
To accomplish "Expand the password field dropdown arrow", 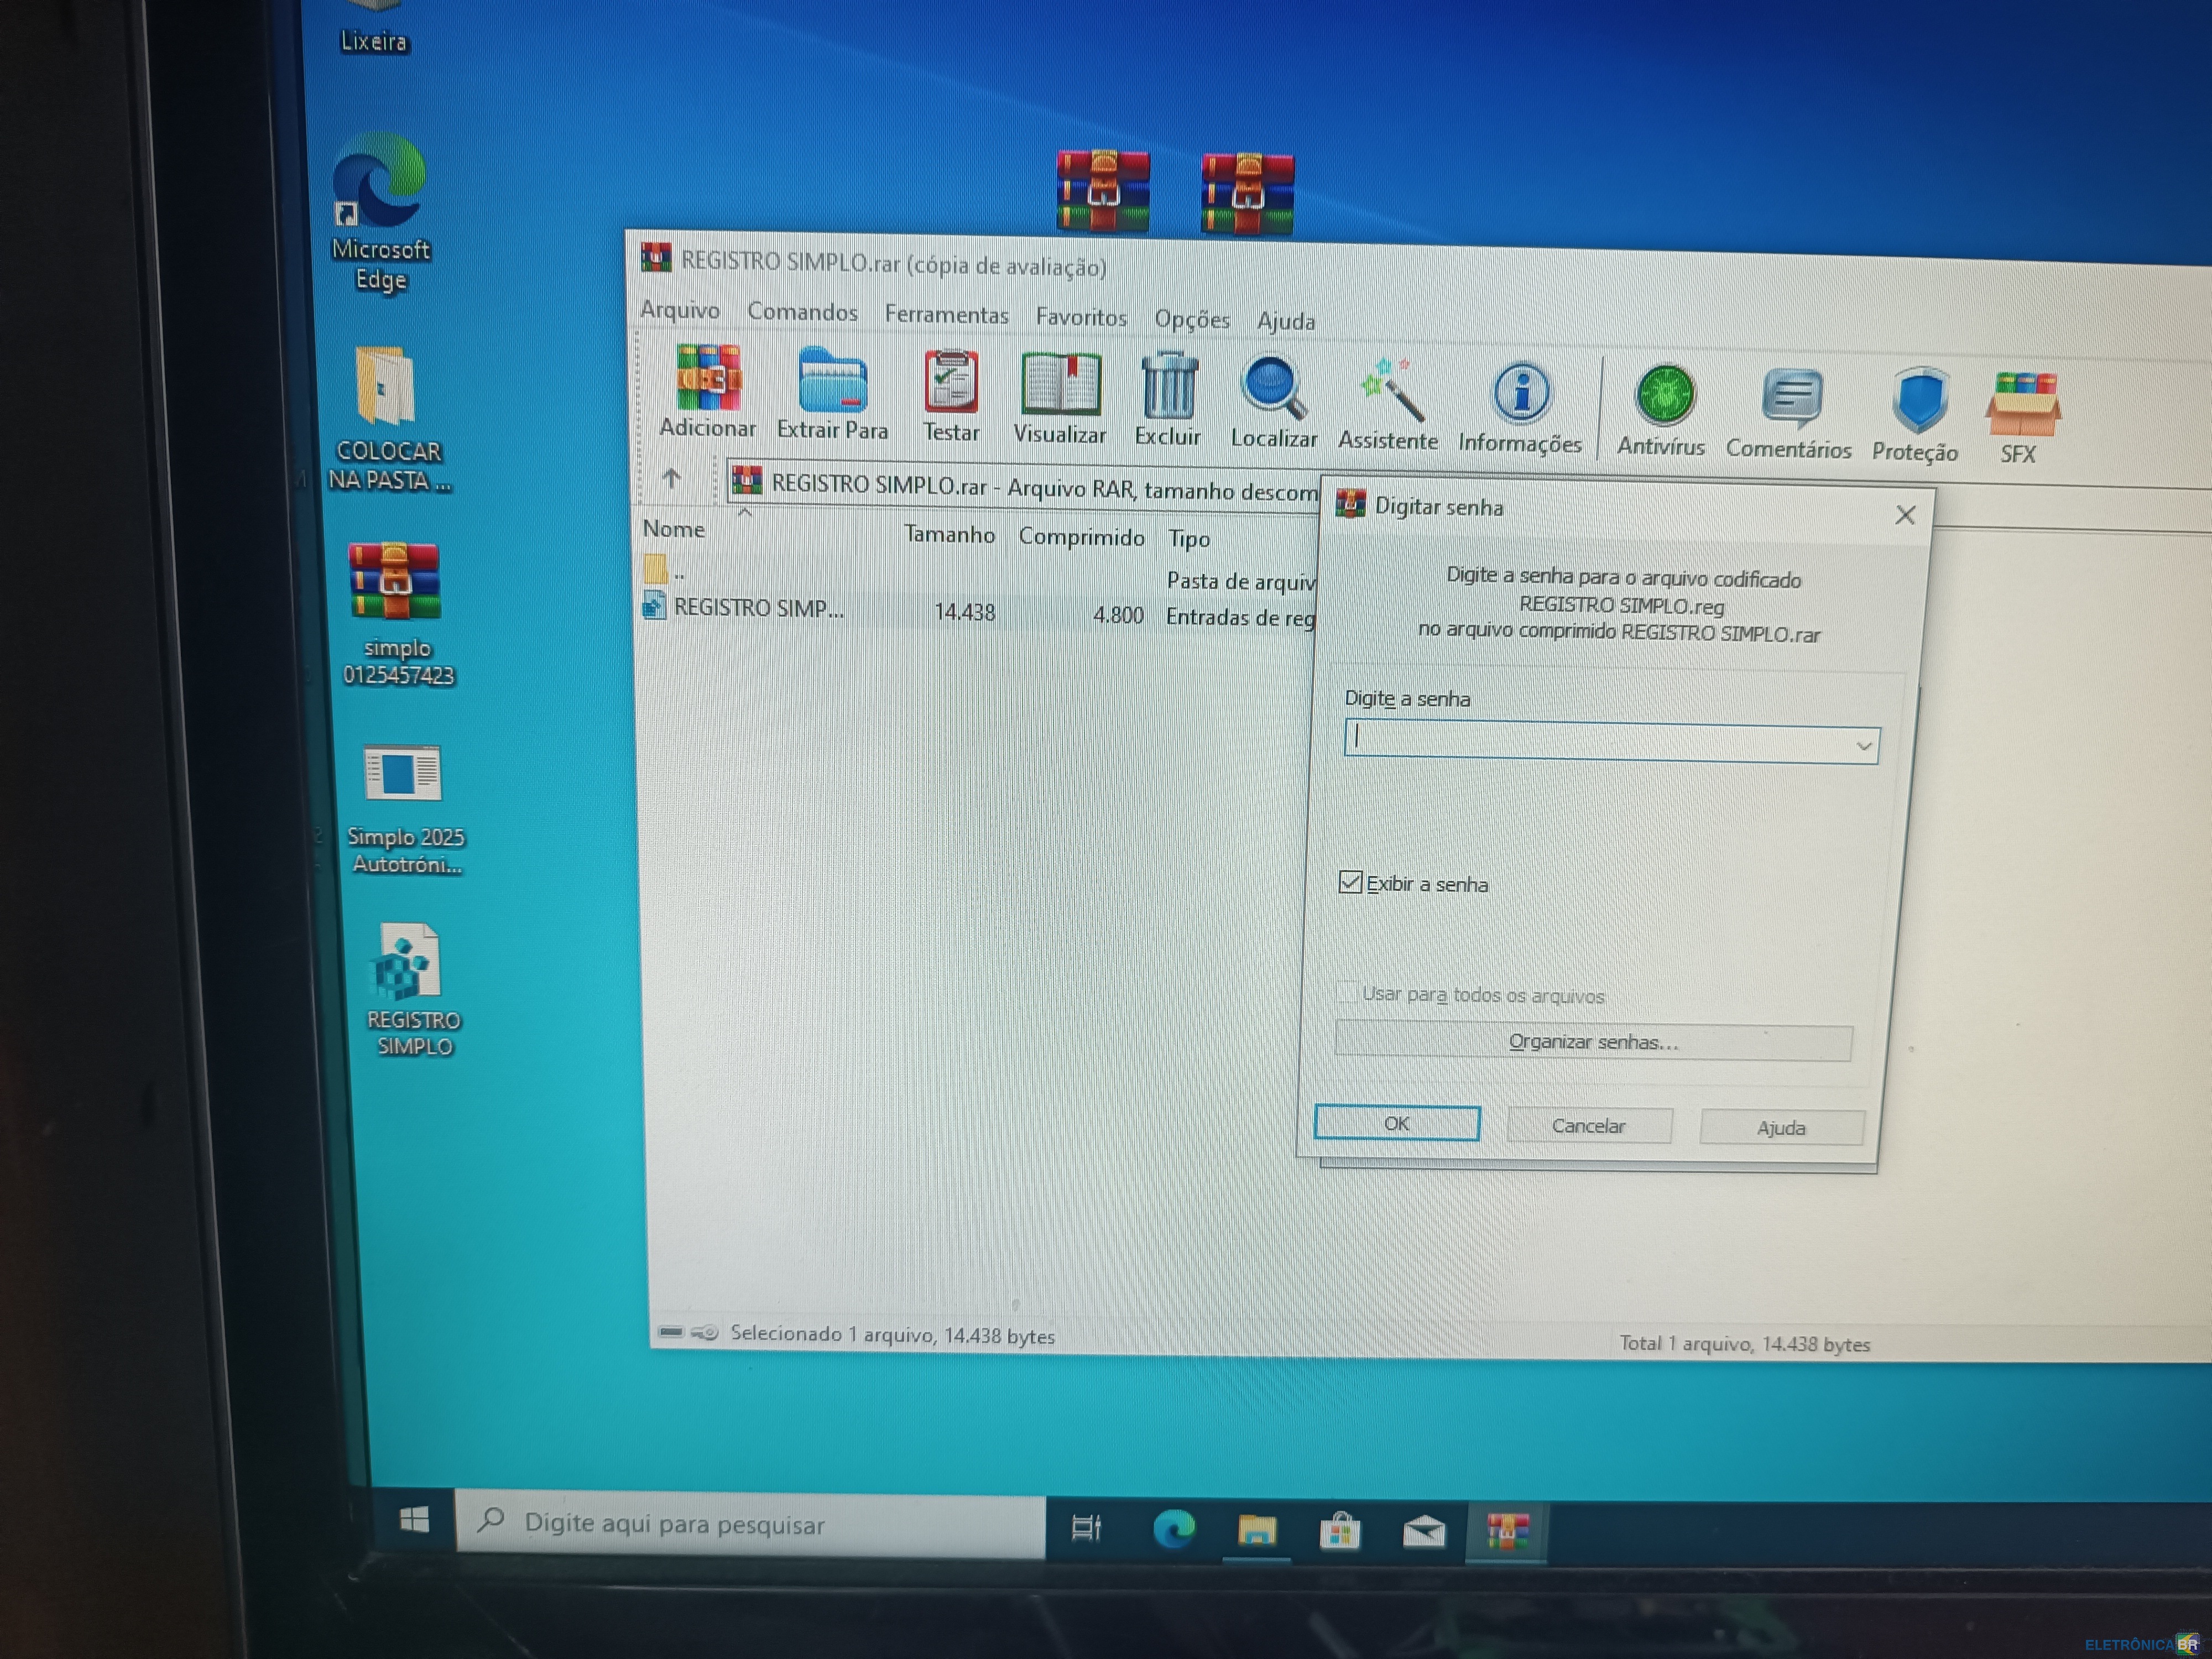I will [x=1863, y=746].
